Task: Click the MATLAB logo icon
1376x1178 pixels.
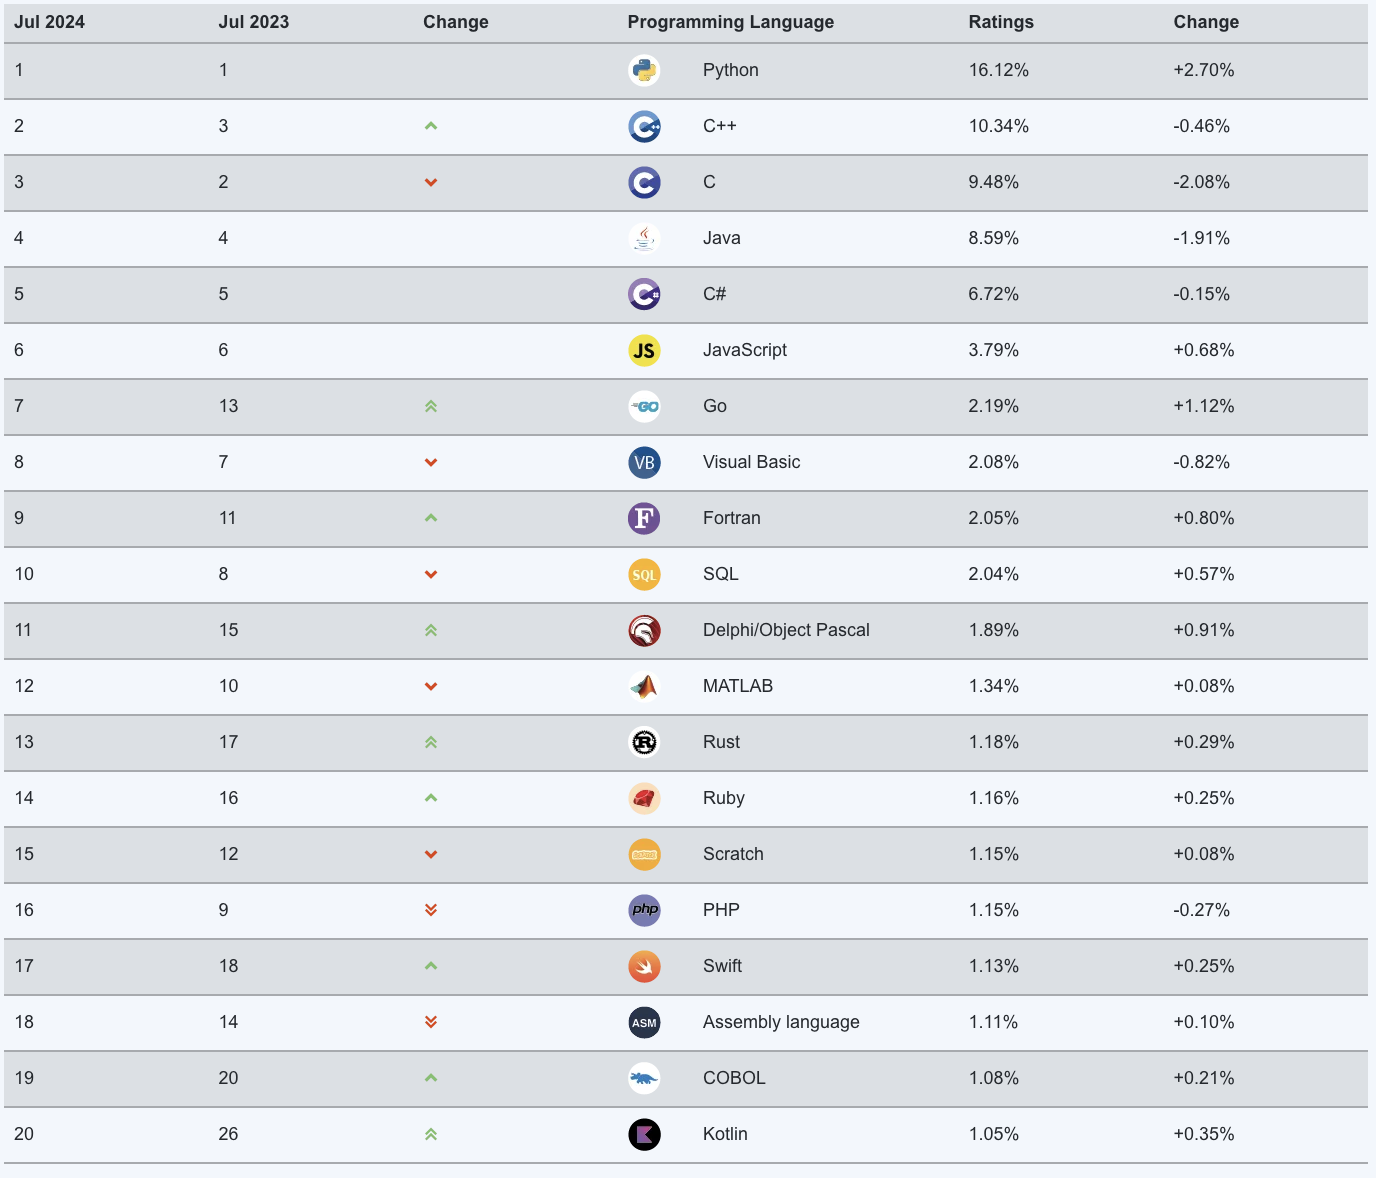Action: (644, 686)
